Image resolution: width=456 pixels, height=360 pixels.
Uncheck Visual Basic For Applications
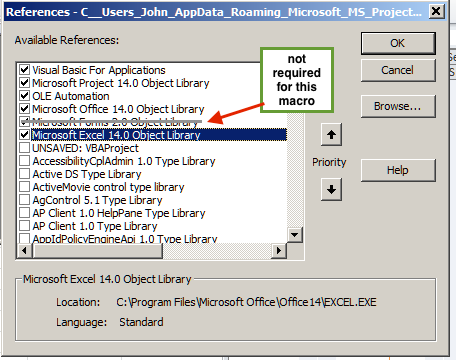[x=24, y=70]
